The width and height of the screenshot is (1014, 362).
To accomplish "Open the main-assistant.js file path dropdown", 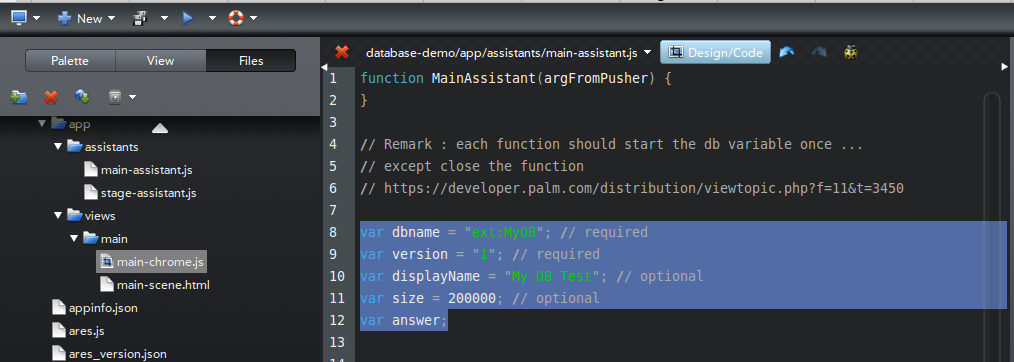I will pyautogui.click(x=648, y=53).
